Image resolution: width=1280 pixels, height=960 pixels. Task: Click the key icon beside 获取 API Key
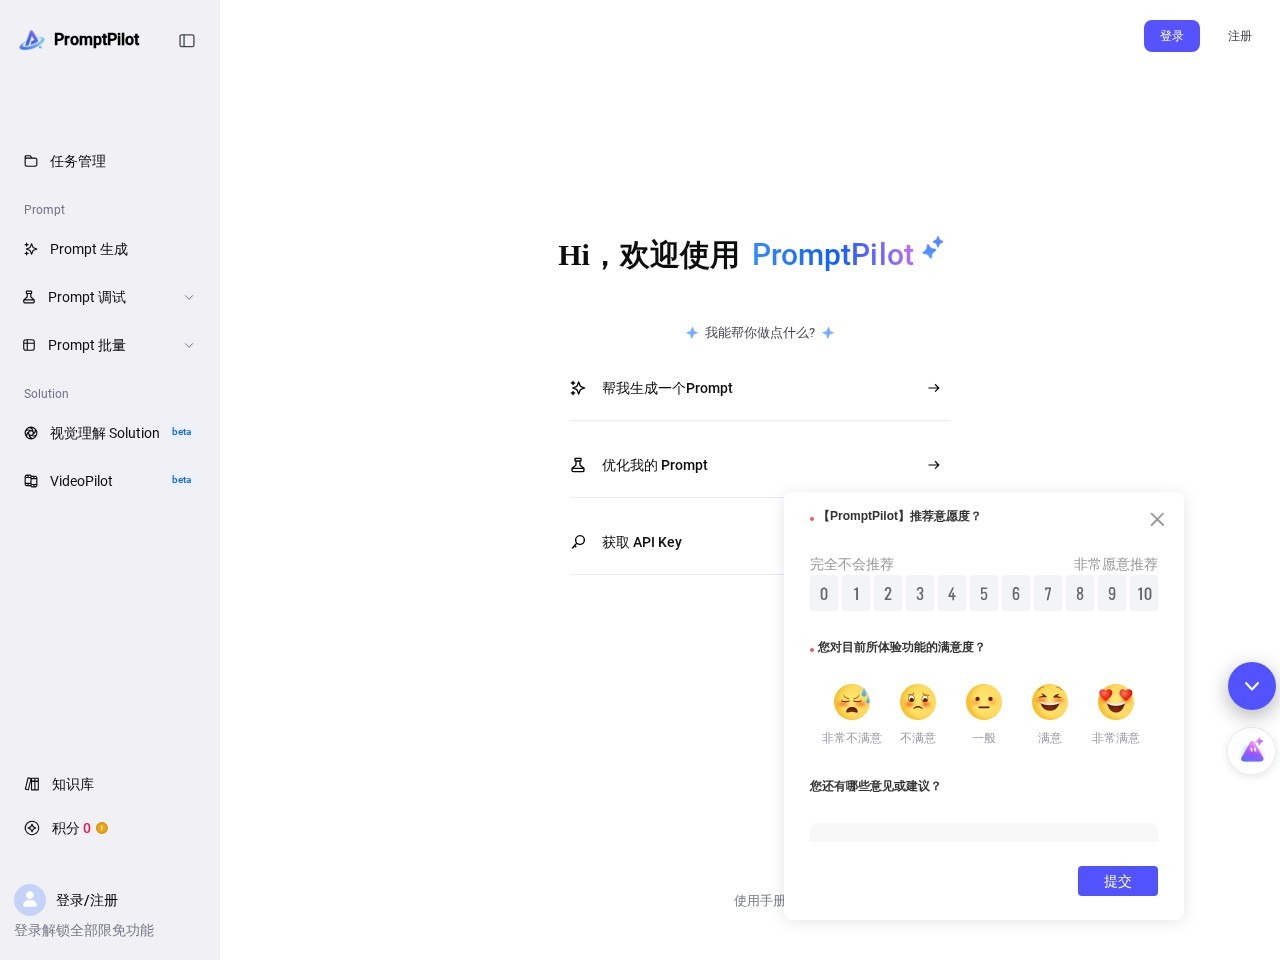coord(578,542)
